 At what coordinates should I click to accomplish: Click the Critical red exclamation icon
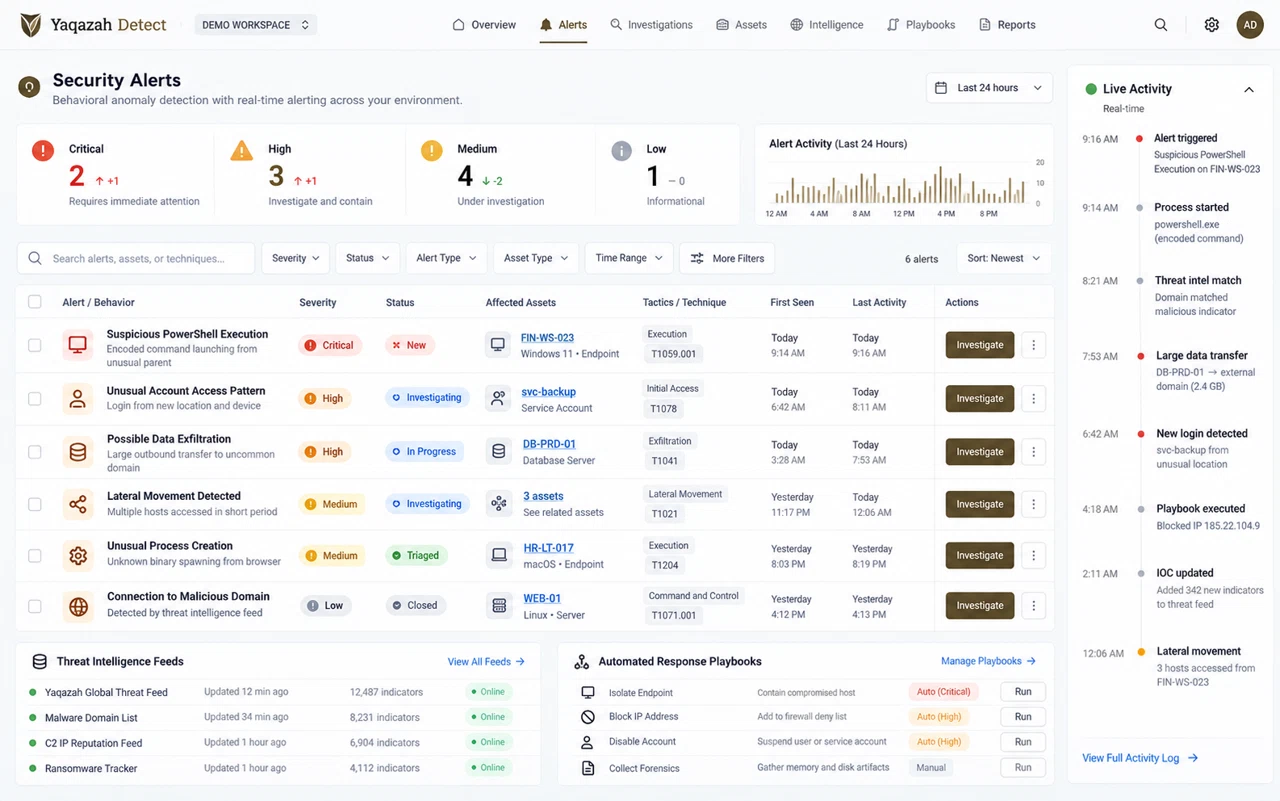click(43, 151)
